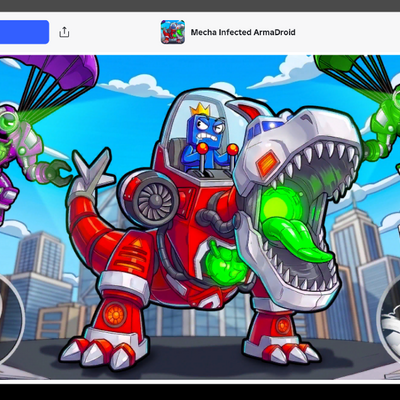
Task: Open the circular portrait on the left edge
Action: click(10, 320)
